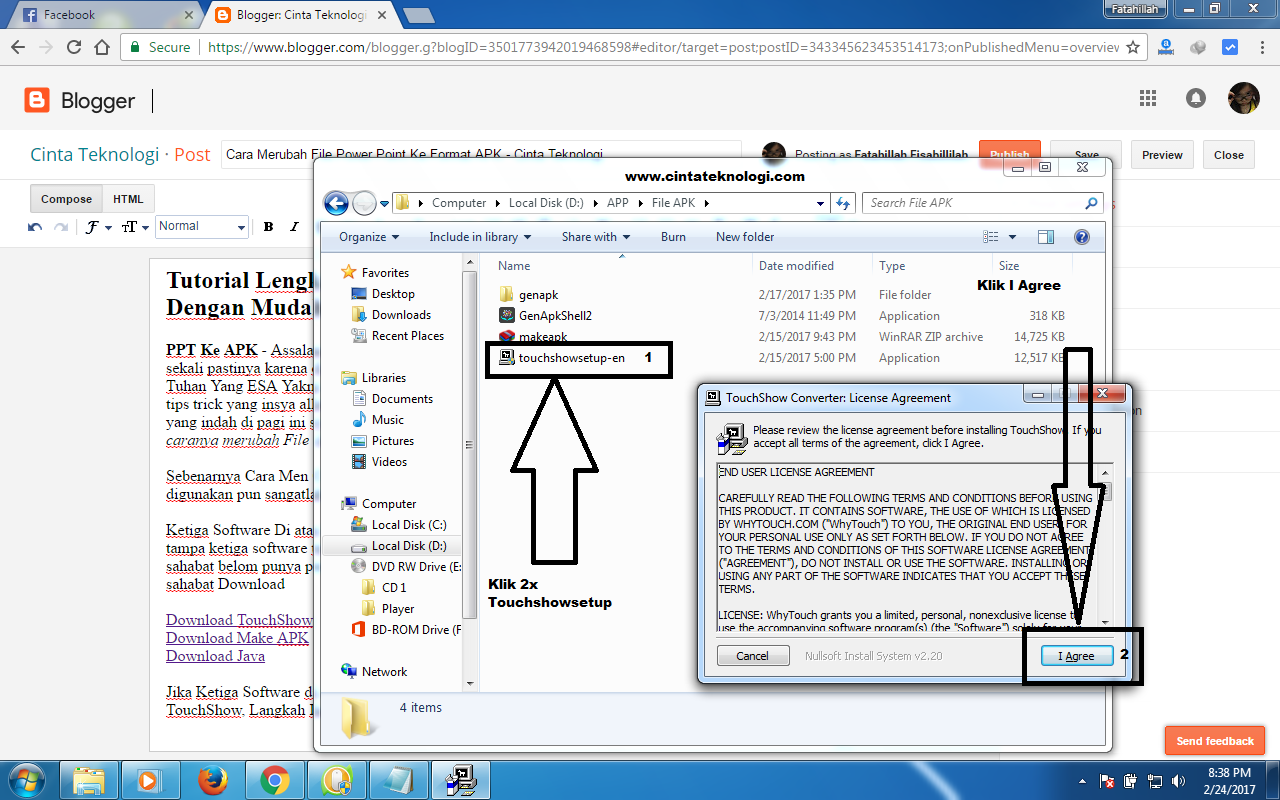Undo the last edit in Blogger editor
The height and width of the screenshot is (800, 1280).
click(35, 227)
